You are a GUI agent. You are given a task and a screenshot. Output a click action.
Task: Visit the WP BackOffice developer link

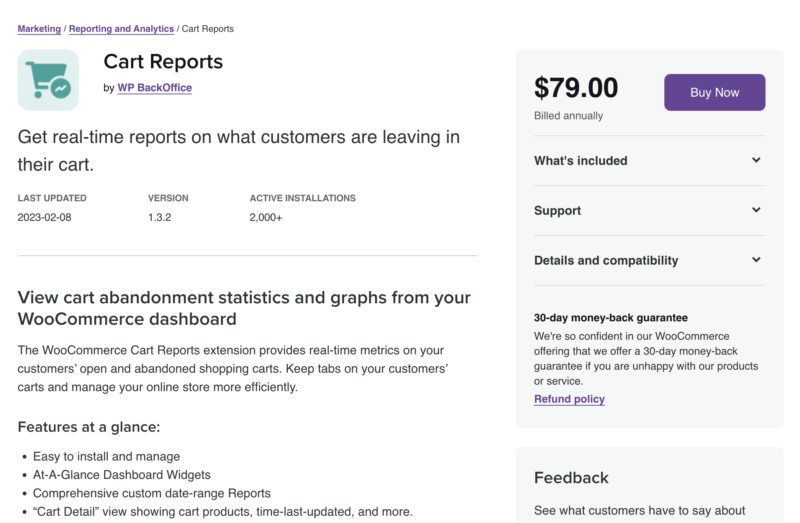155,88
